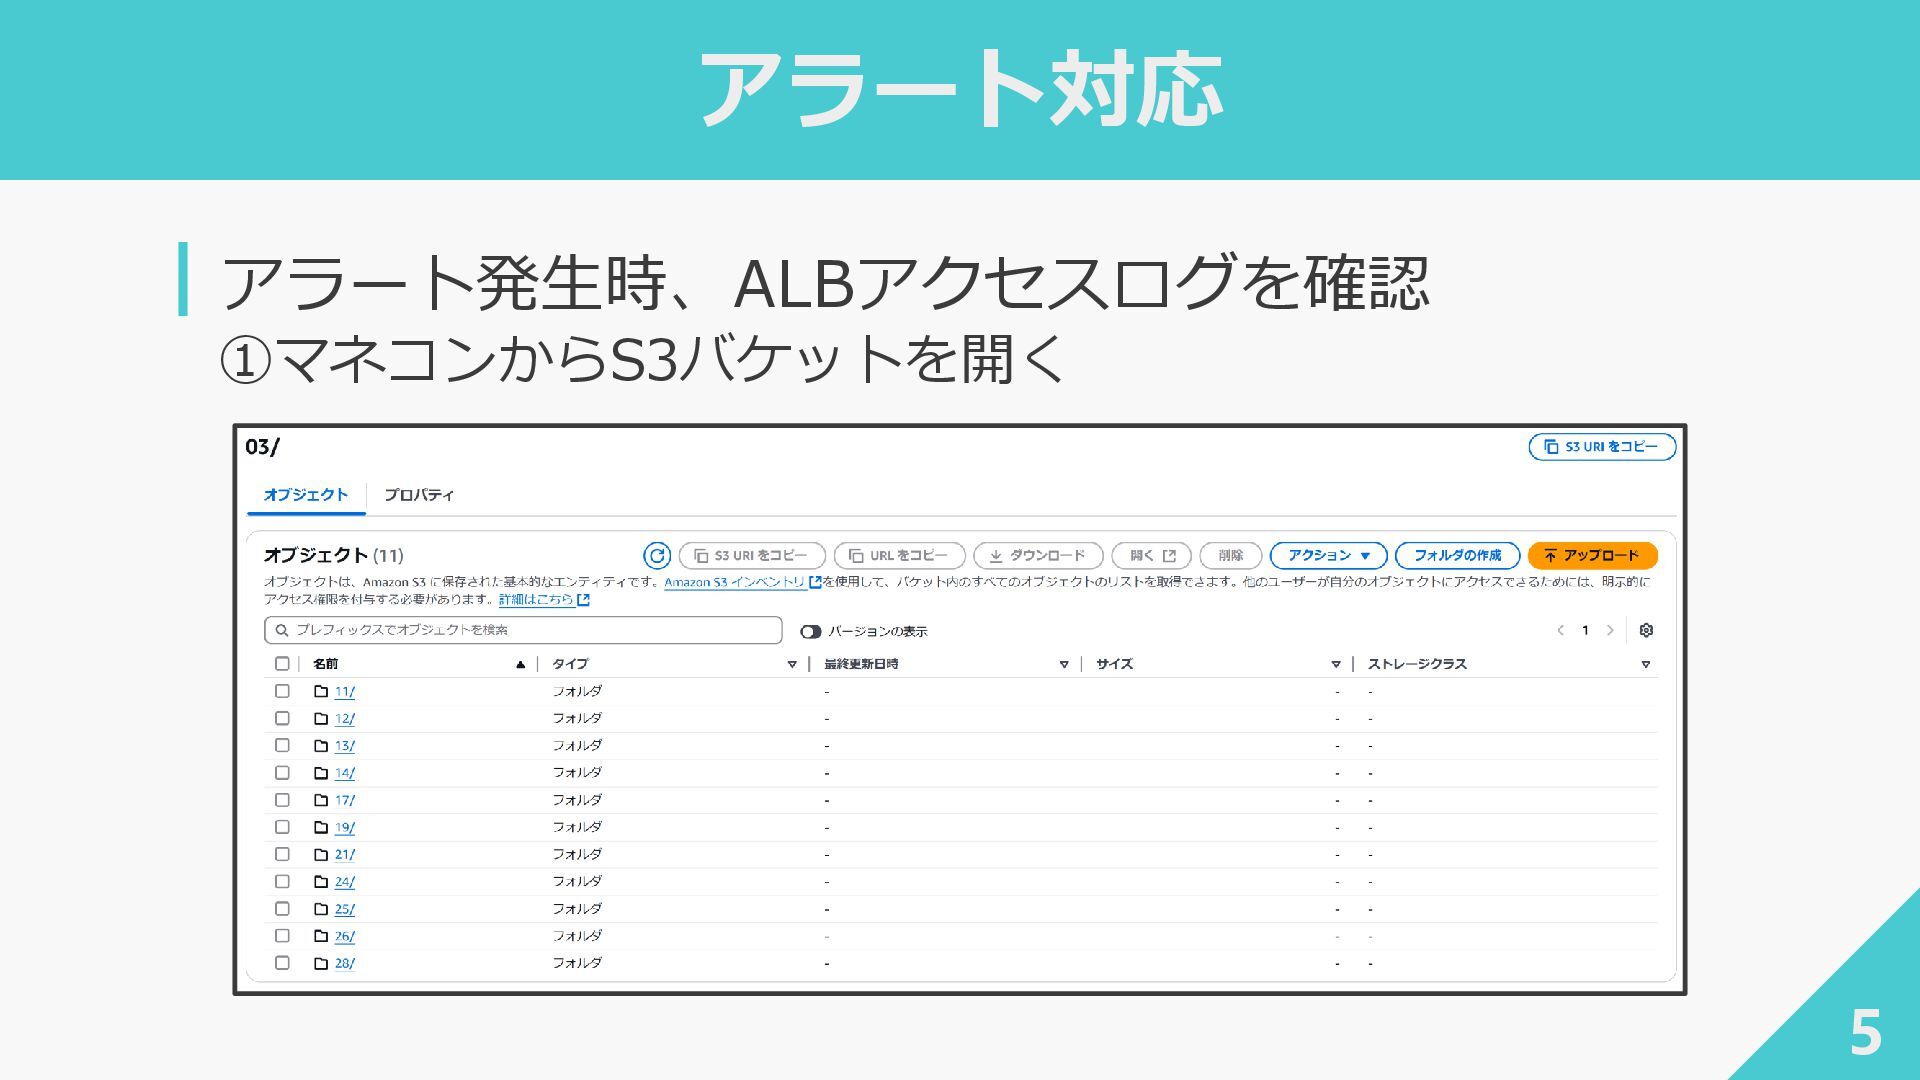Click the フォルダの作成 button
Image resolution: width=1920 pixels, height=1080 pixels.
1457,556
